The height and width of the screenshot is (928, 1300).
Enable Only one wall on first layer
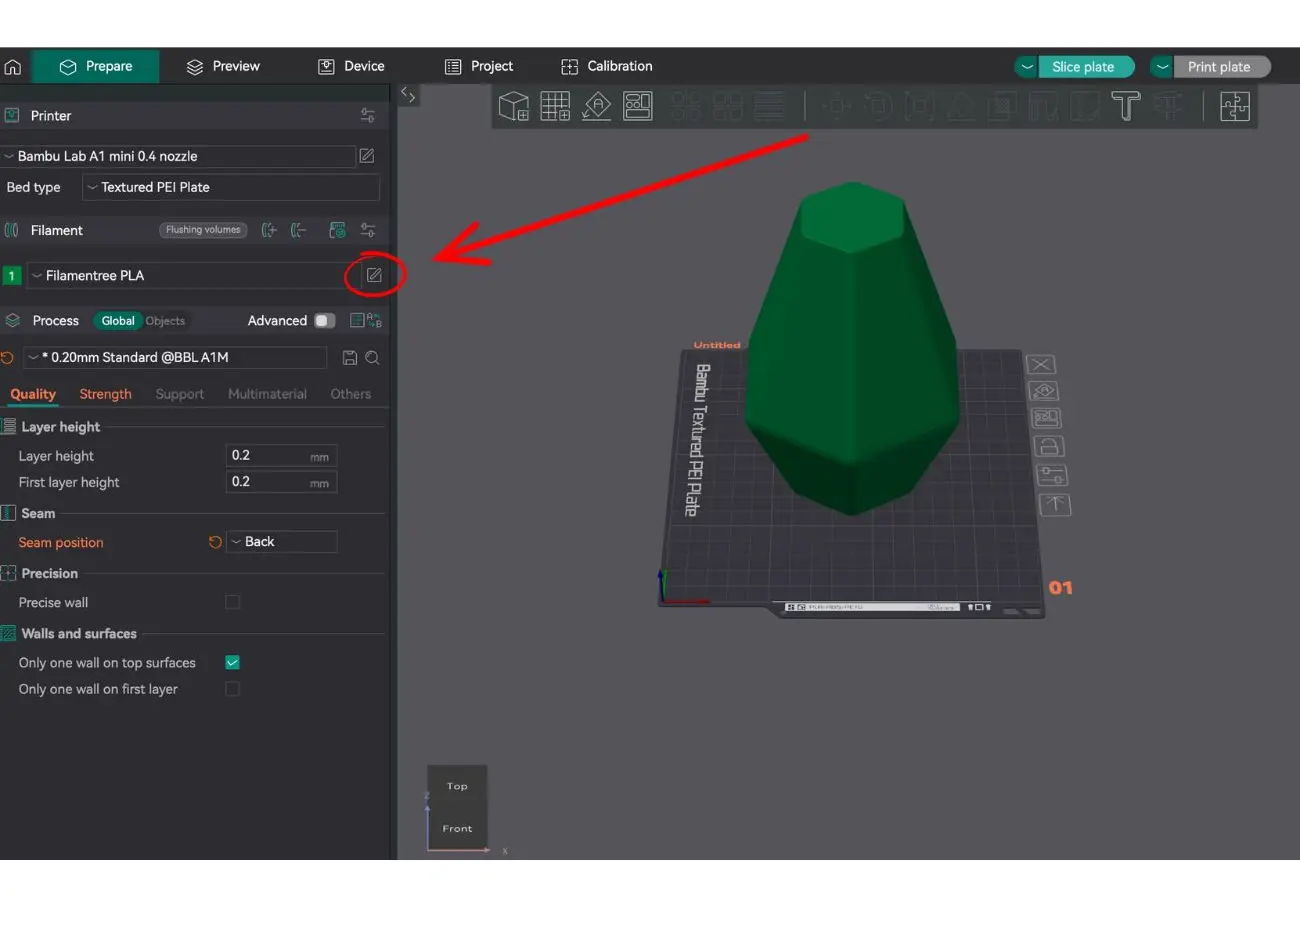232,689
